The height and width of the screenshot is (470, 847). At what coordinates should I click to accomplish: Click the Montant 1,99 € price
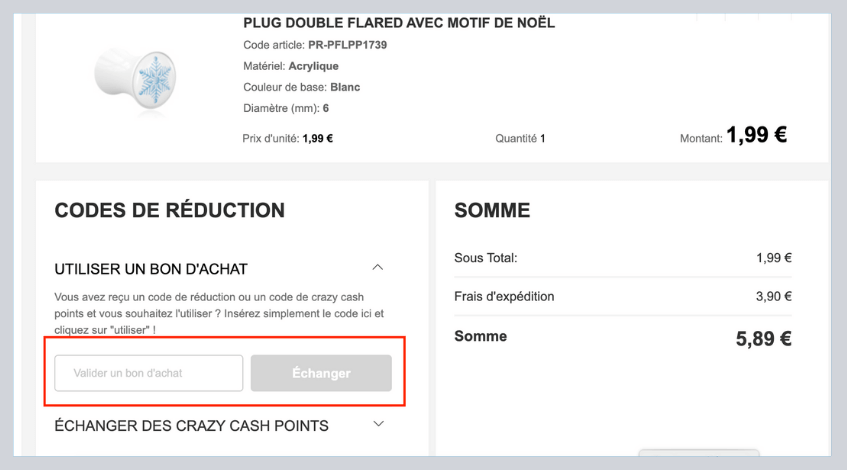pos(756,136)
